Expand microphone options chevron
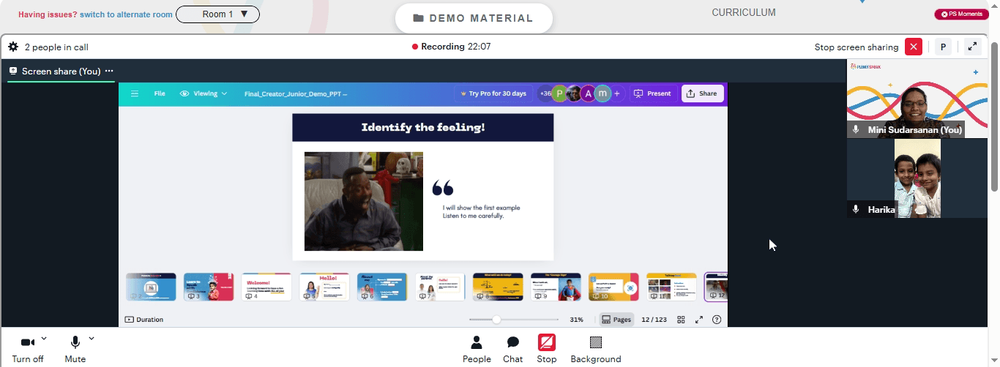The height and width of the screenshot is (367, 1000). [x=91, y=338]
